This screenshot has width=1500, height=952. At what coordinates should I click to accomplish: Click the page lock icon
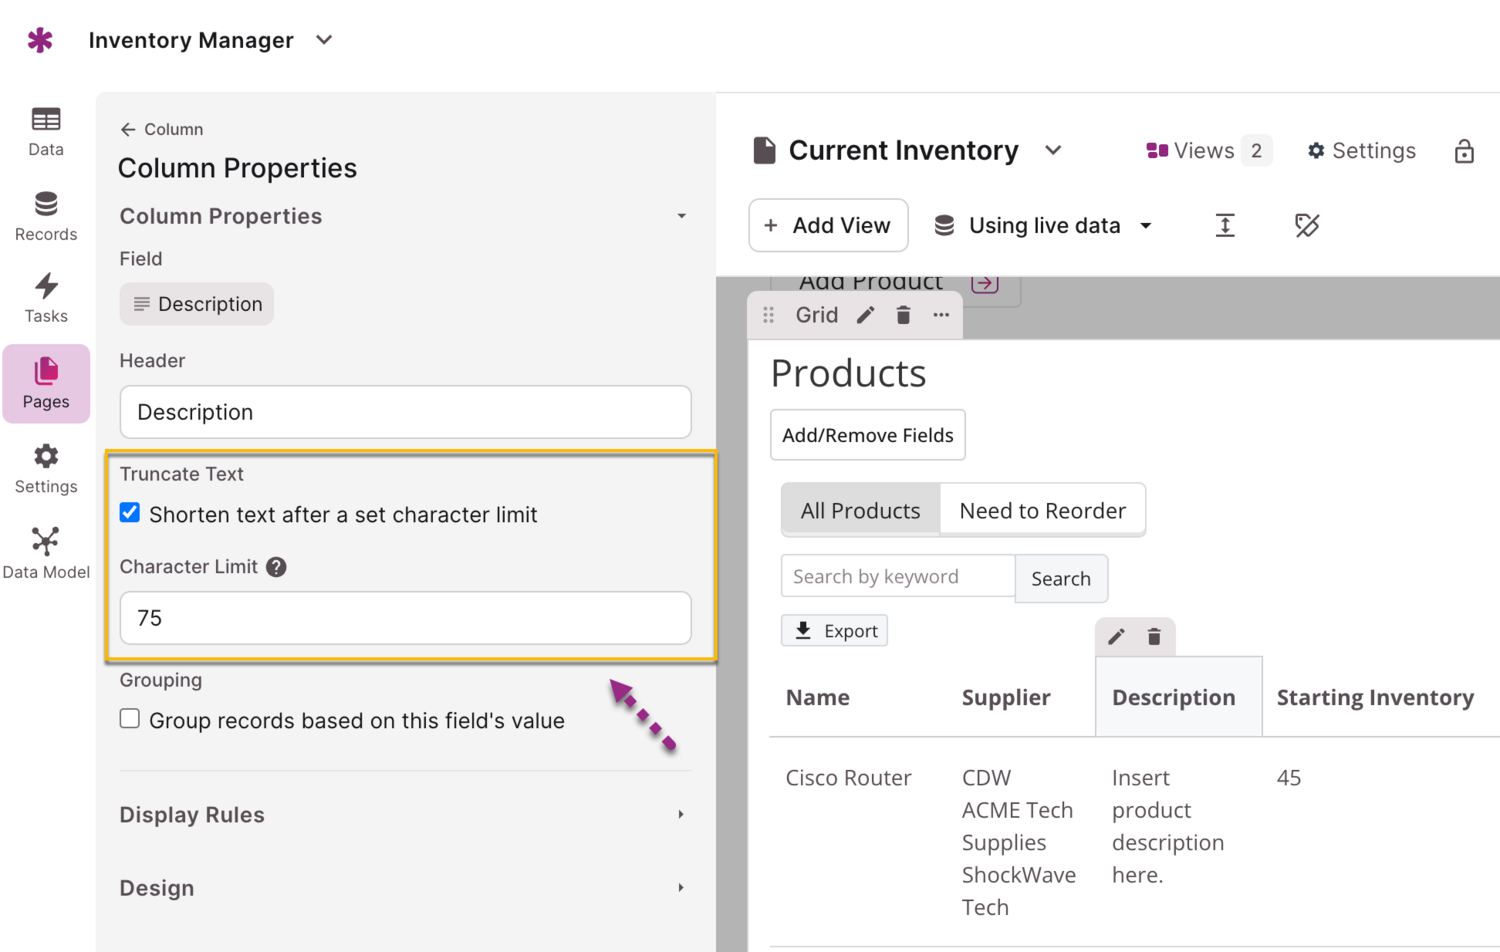(x=1464, y=151)
